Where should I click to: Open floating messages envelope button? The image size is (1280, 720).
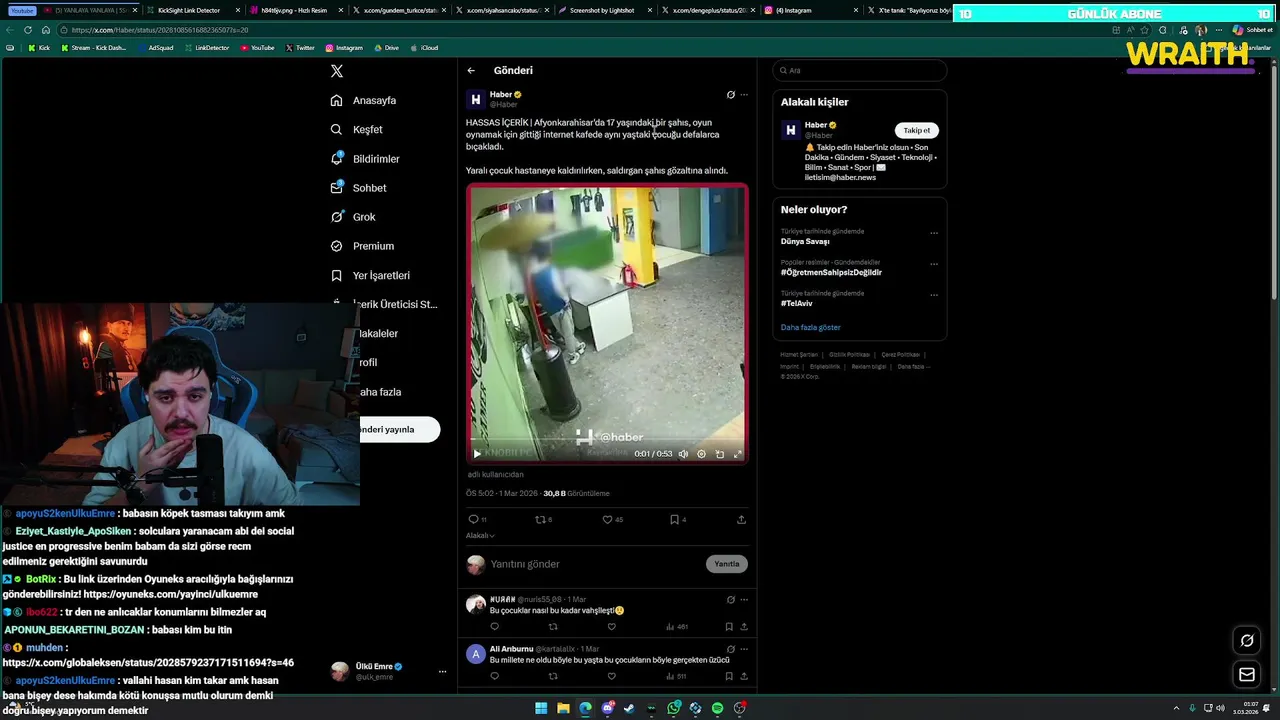(1247, 675)
